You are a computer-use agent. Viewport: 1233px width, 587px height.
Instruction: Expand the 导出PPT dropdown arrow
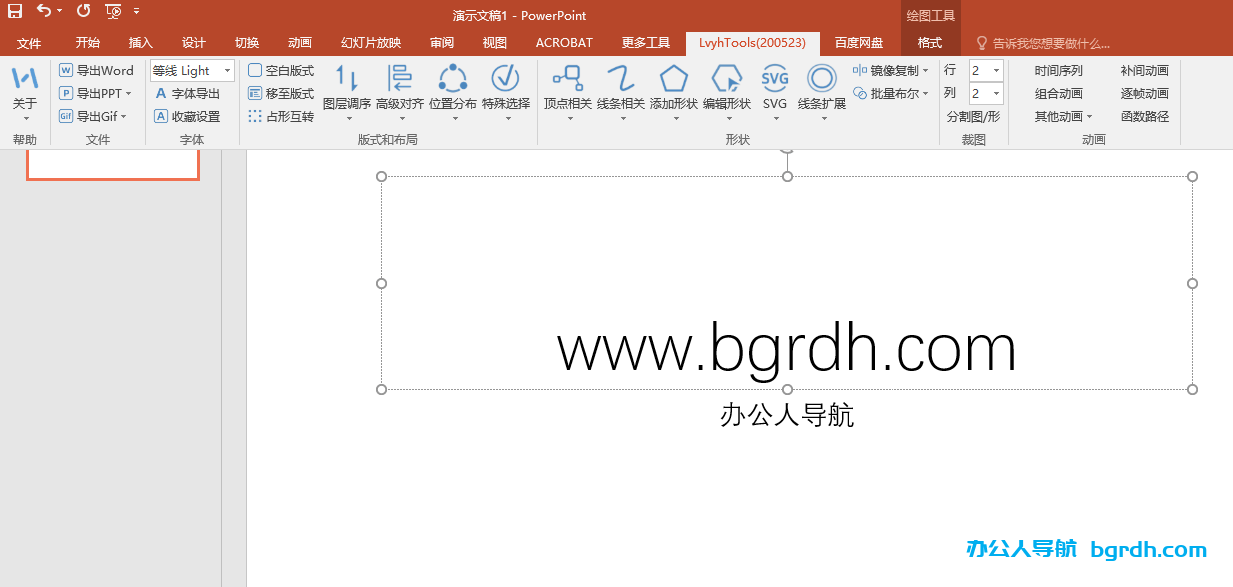pos(129,94)
